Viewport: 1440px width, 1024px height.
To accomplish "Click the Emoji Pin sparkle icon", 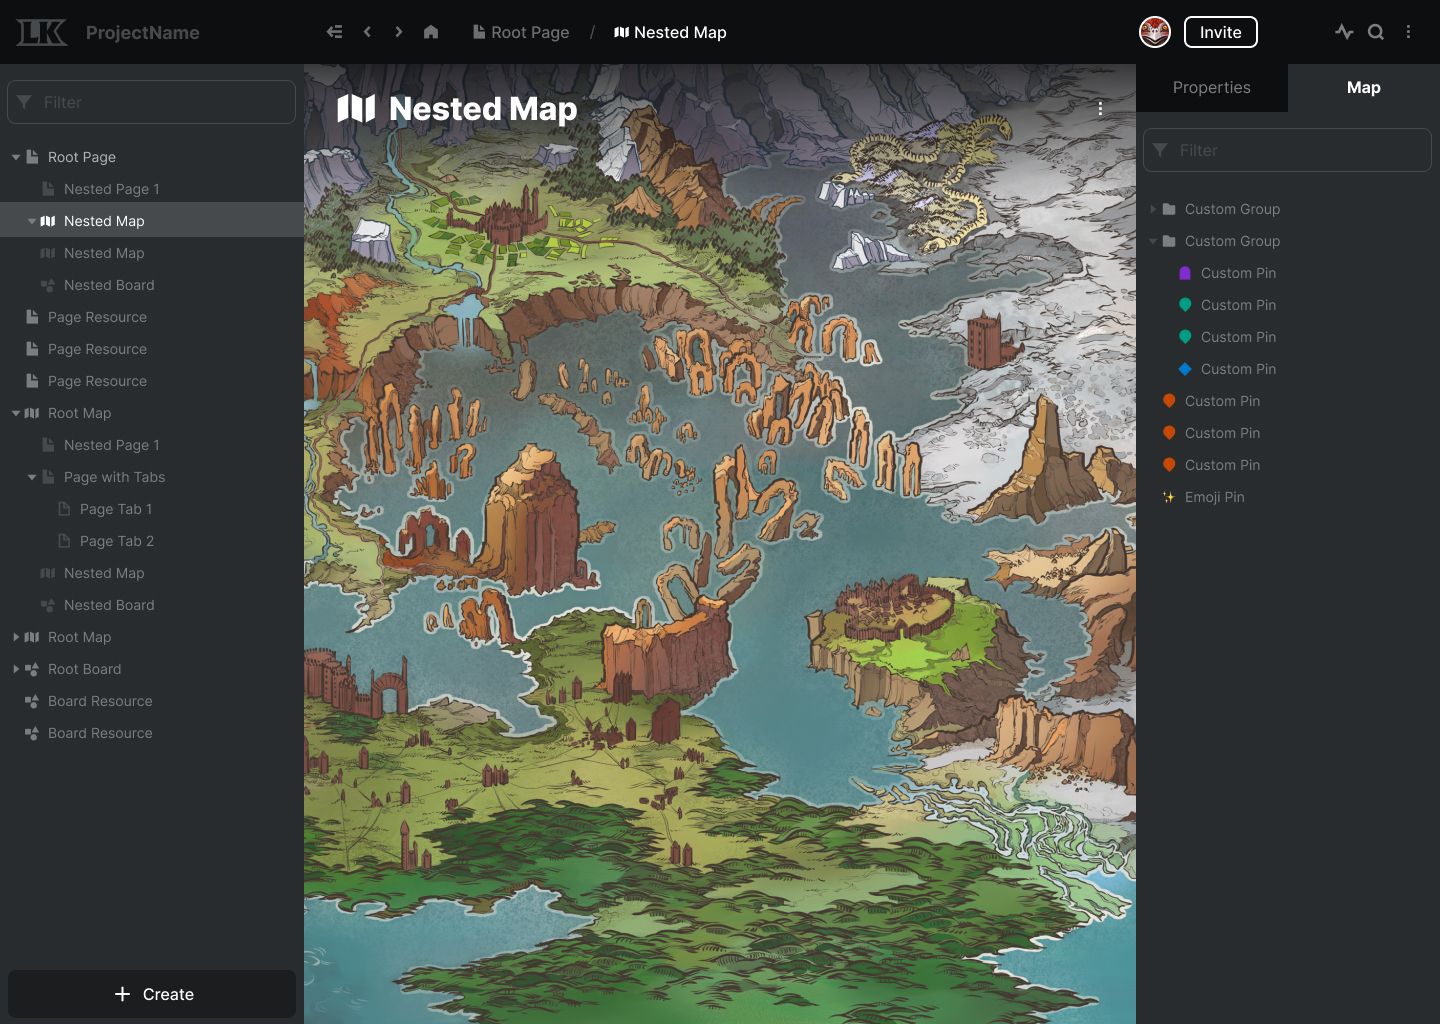I will click(x=1168, y=497).
